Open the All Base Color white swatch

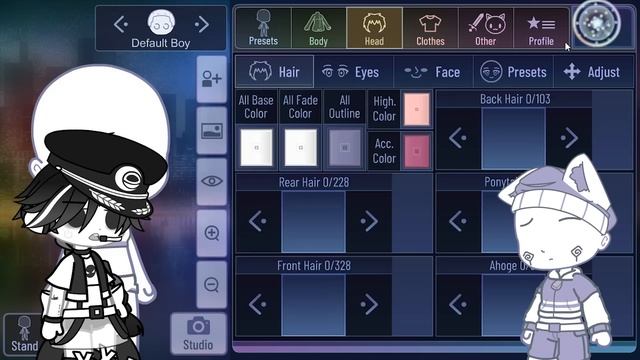(x=256, y=147)
